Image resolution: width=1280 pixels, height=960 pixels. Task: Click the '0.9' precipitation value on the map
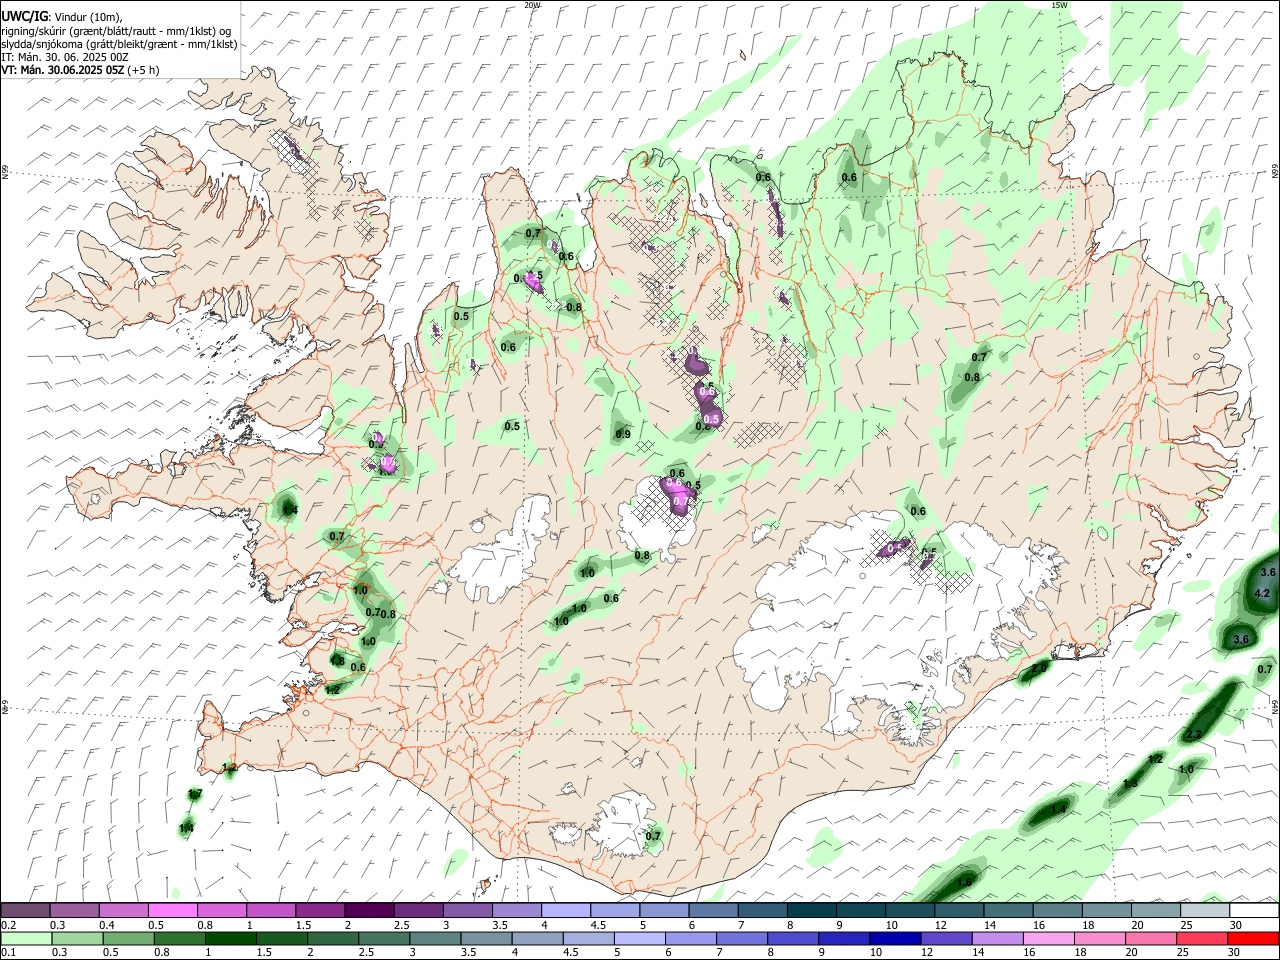(x=623, y=434)
